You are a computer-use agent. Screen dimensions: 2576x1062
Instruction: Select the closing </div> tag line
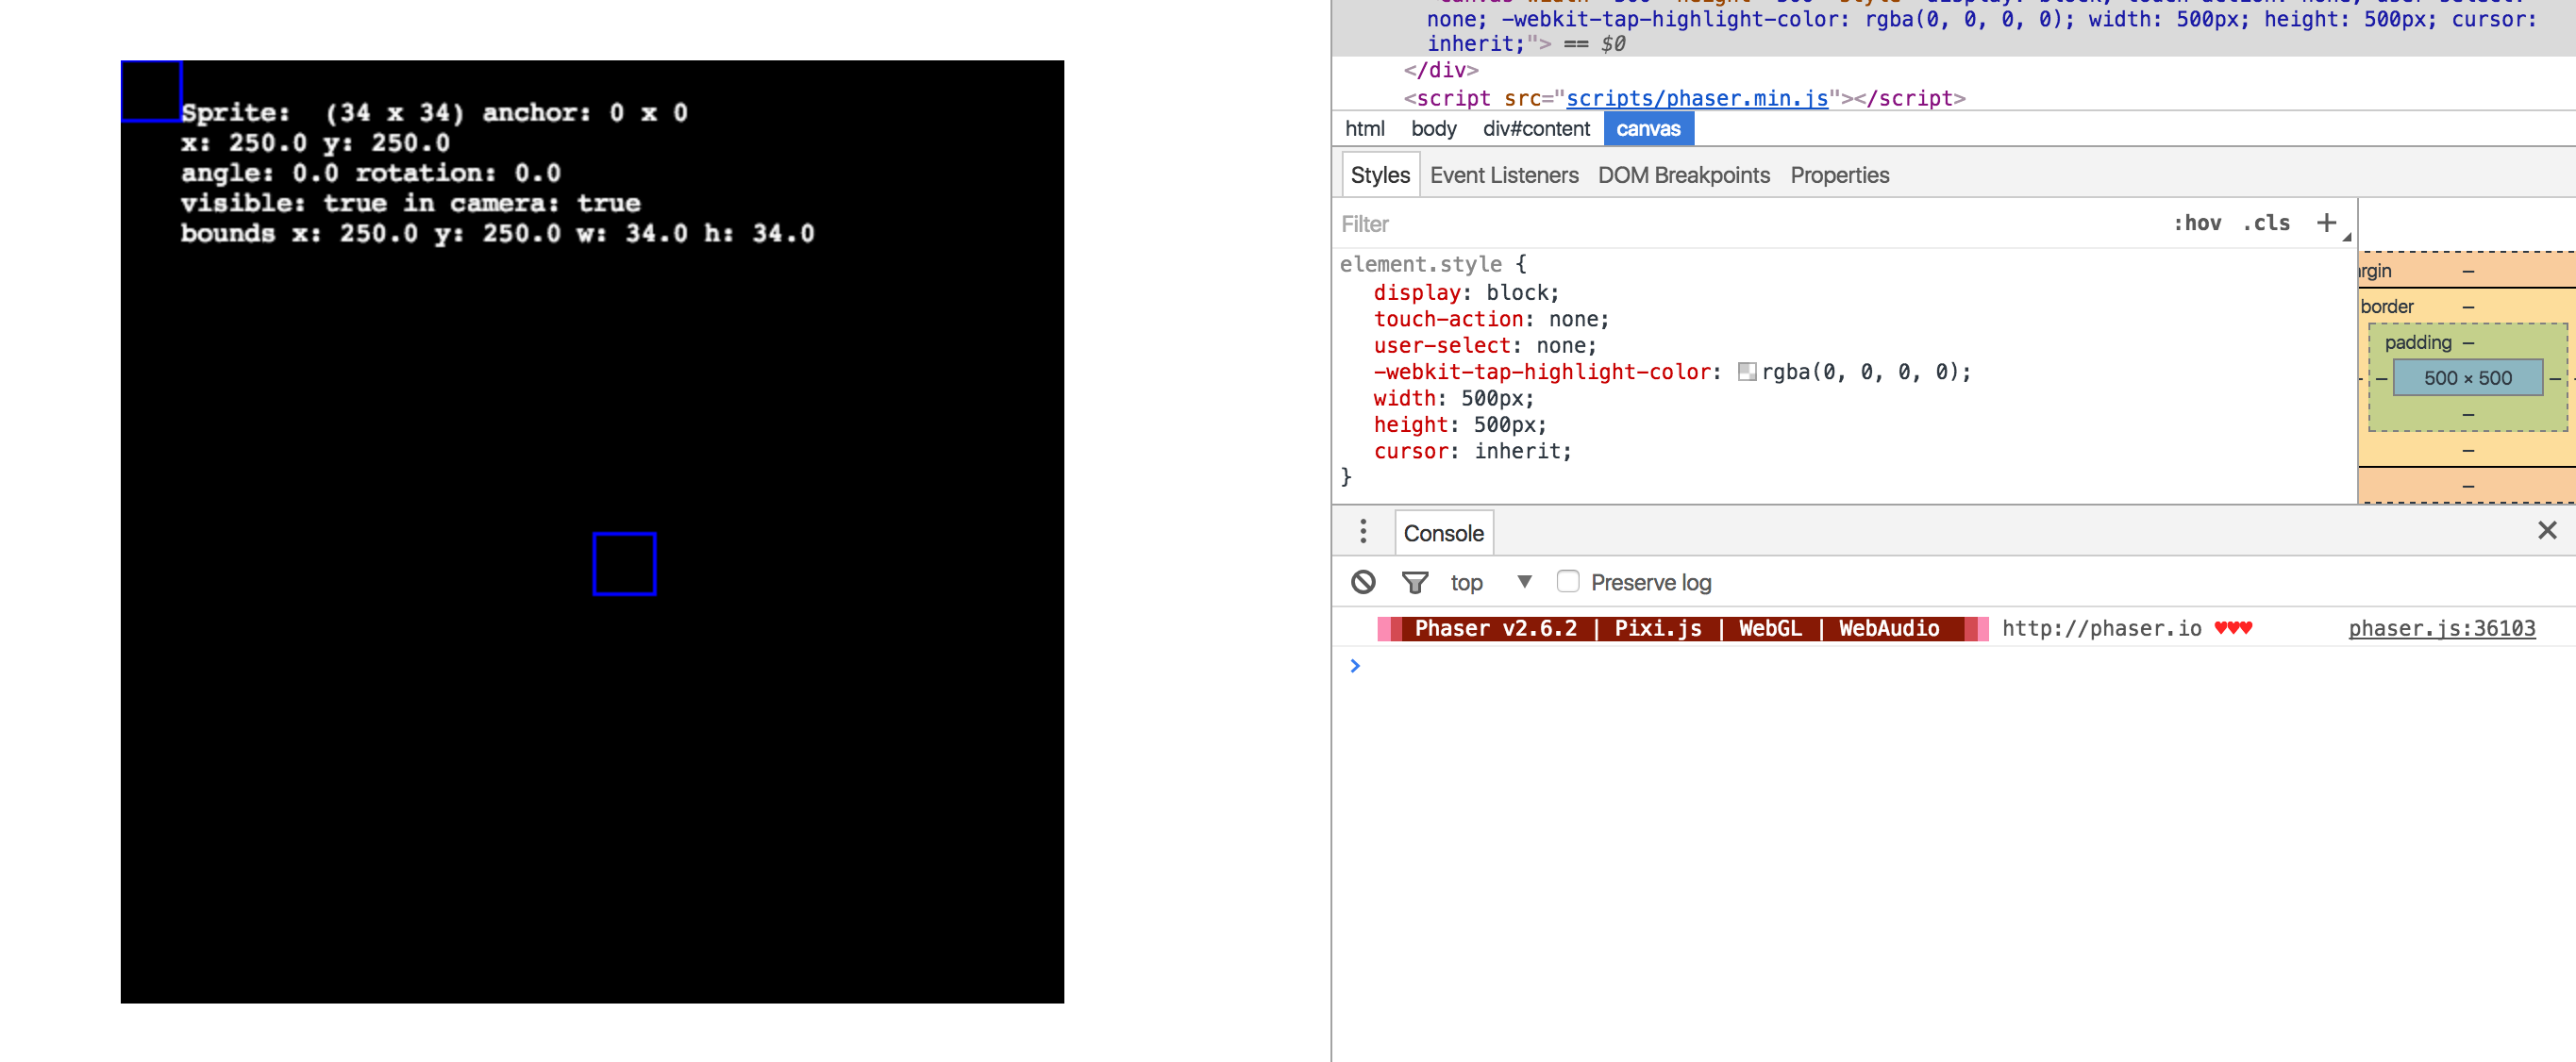(1440, 70)
